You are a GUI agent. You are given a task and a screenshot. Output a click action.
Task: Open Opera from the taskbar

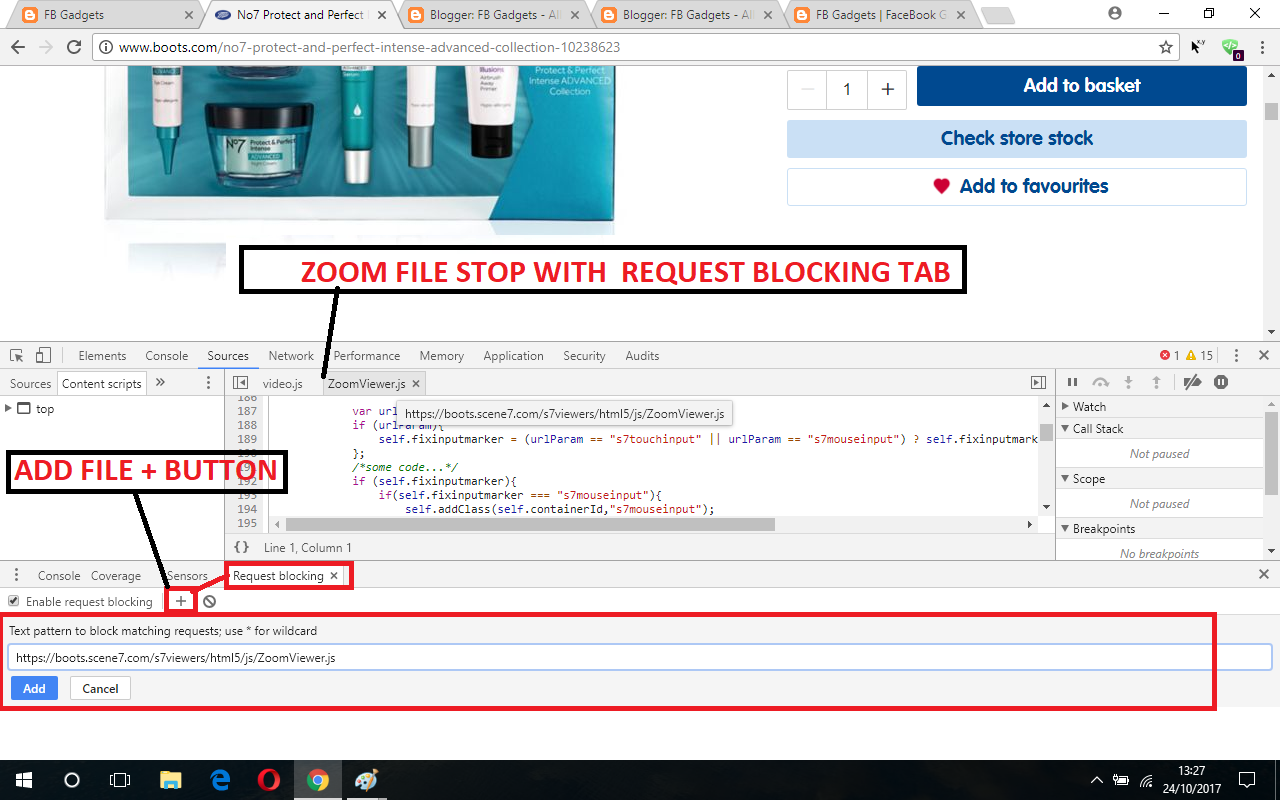click(268, 780)
